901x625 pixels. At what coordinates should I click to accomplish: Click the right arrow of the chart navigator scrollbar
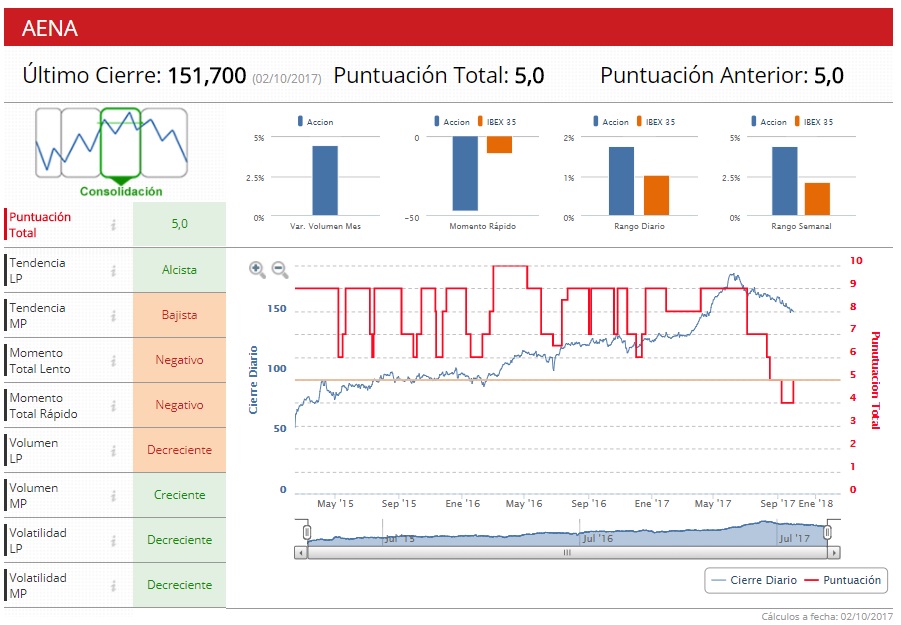click(x=834, y=553)
